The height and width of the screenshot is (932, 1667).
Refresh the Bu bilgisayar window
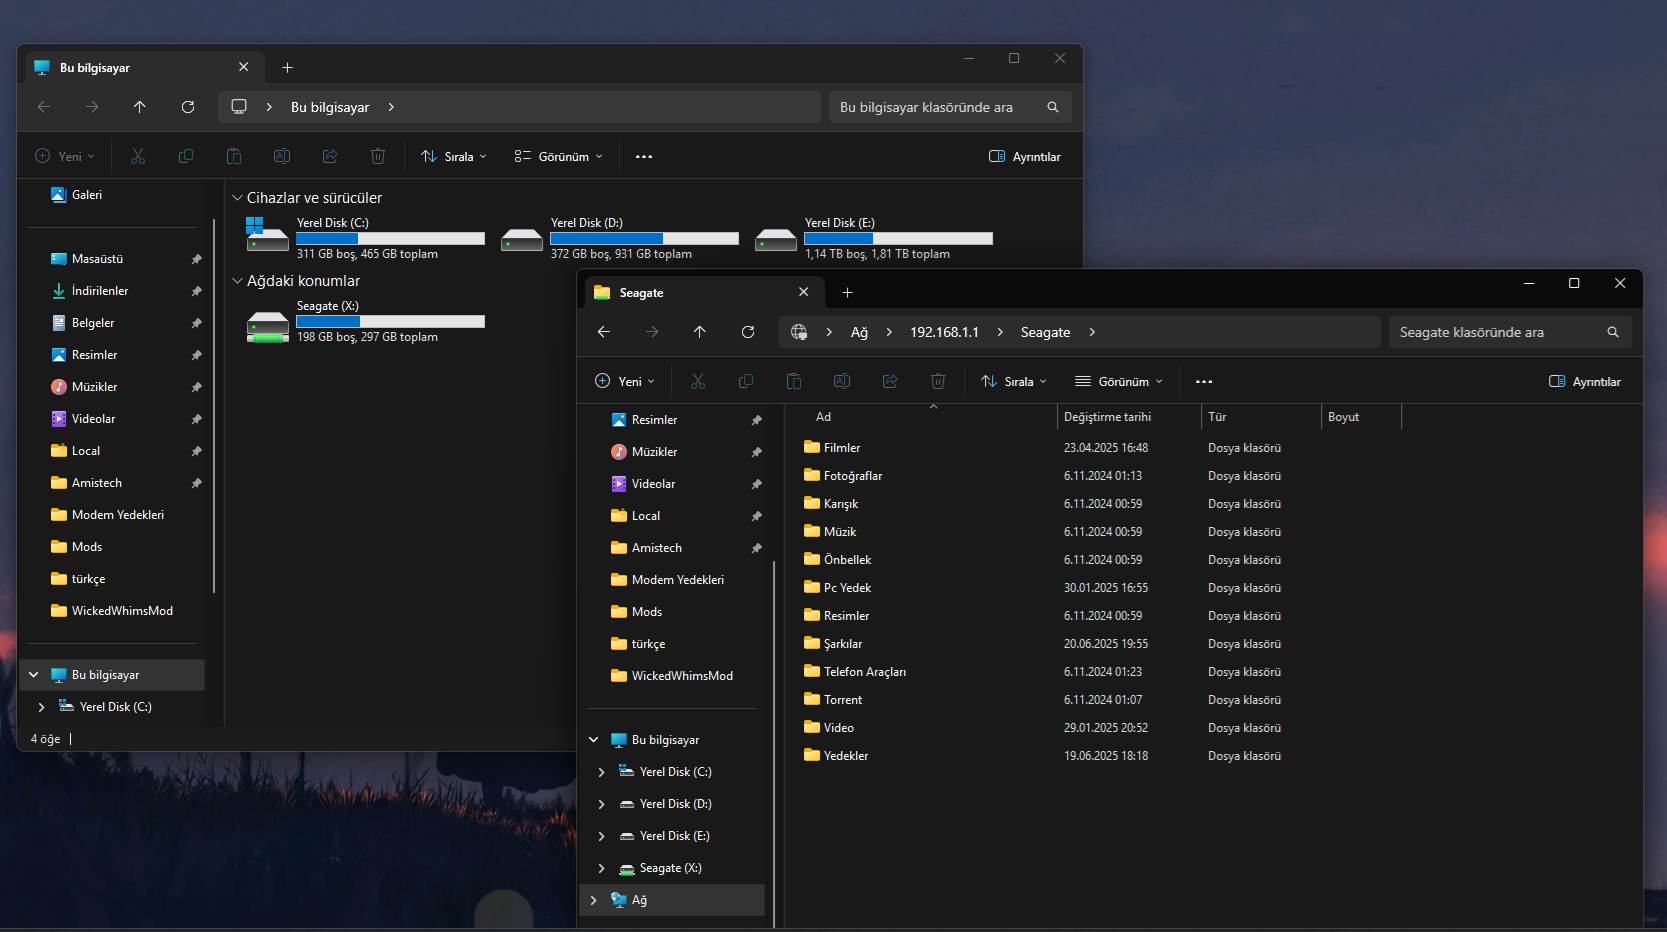[x=188, y=107]
